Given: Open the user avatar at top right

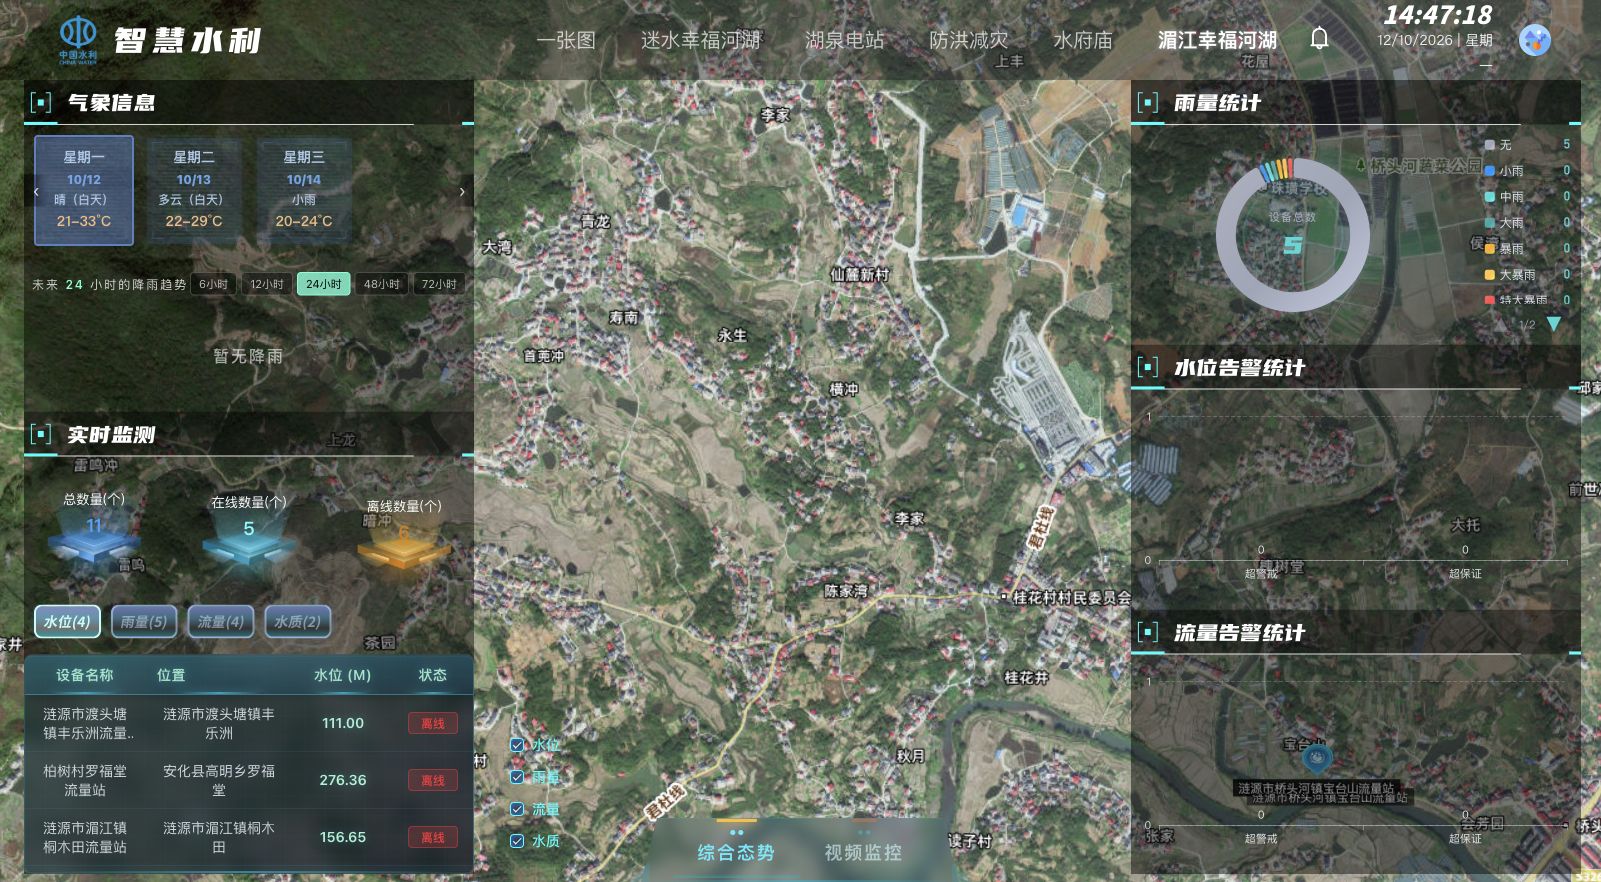Looking at the screenshot, I should click(x=1535, y=40).
